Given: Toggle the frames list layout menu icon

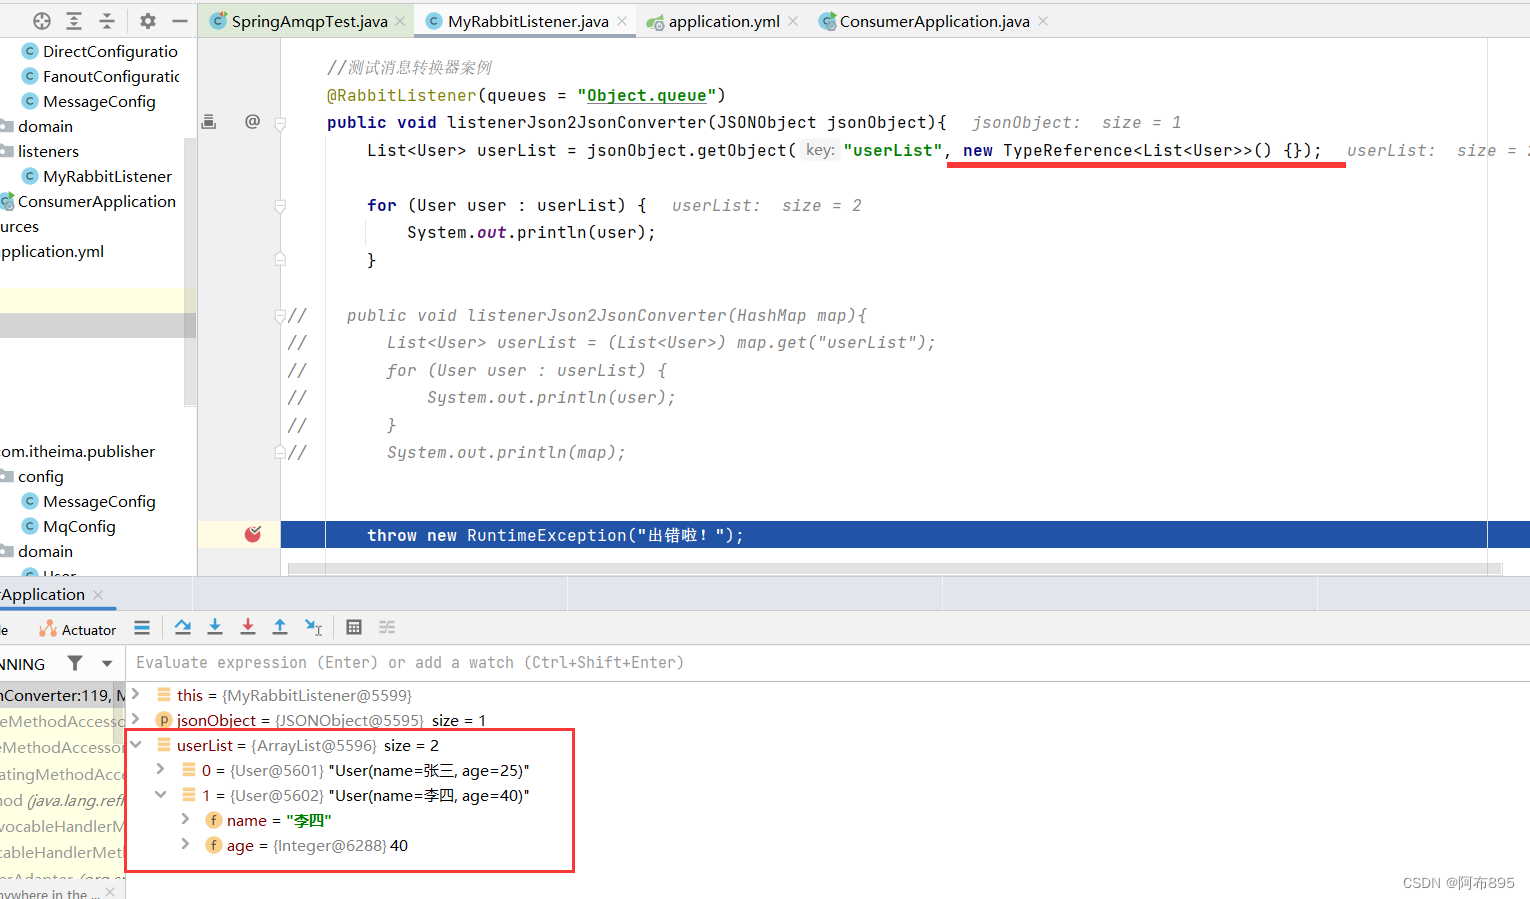Looking at the screenshot, I should pos(142,627).
